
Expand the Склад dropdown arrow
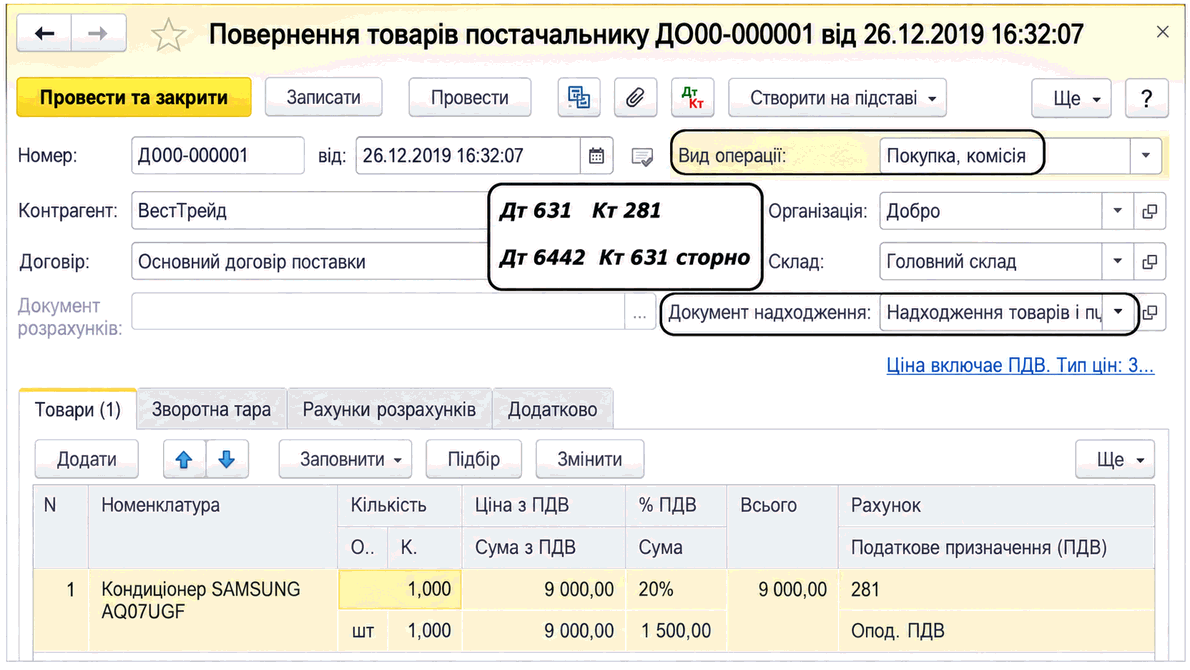1118,262
